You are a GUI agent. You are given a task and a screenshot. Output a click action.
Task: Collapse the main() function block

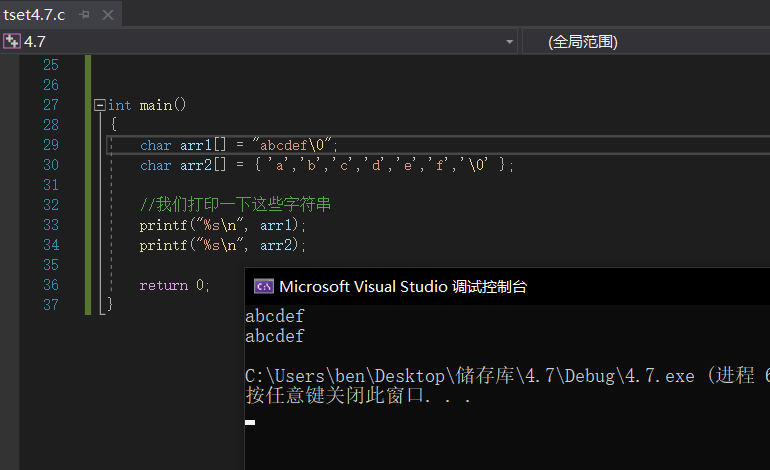[x=99, y=105]
